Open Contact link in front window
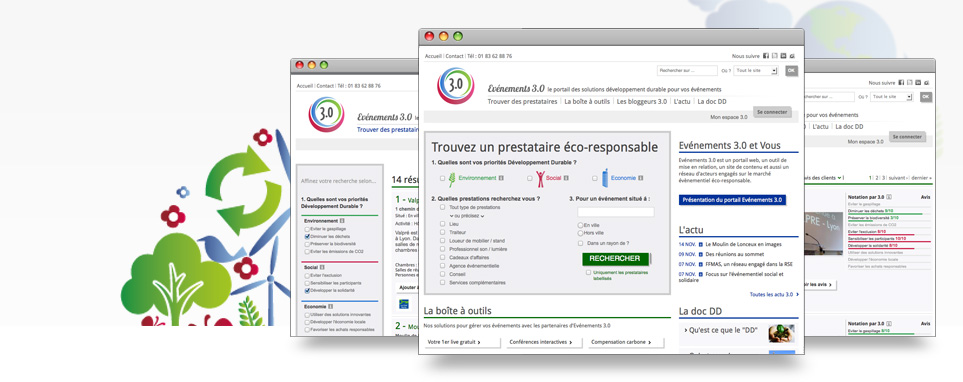The height and width of the screenshot is (382, 963). [x=454, y=56]
